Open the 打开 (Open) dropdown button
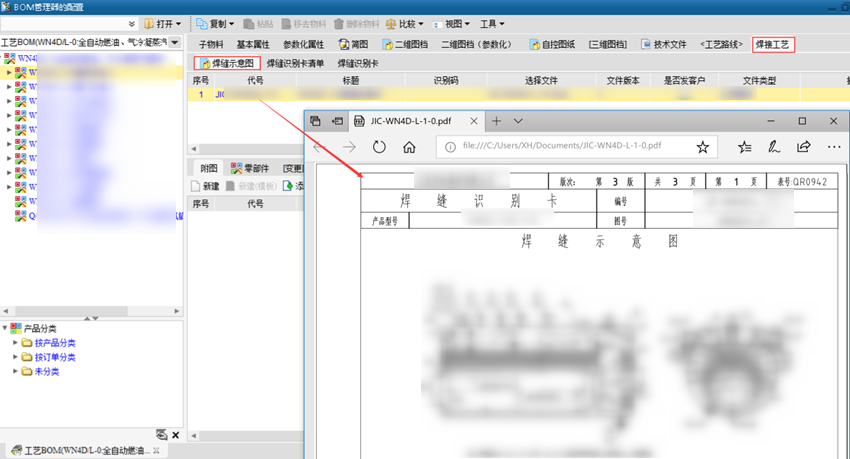Image resolution: width=850 pixels, height=459 pixels. point(163,24)
